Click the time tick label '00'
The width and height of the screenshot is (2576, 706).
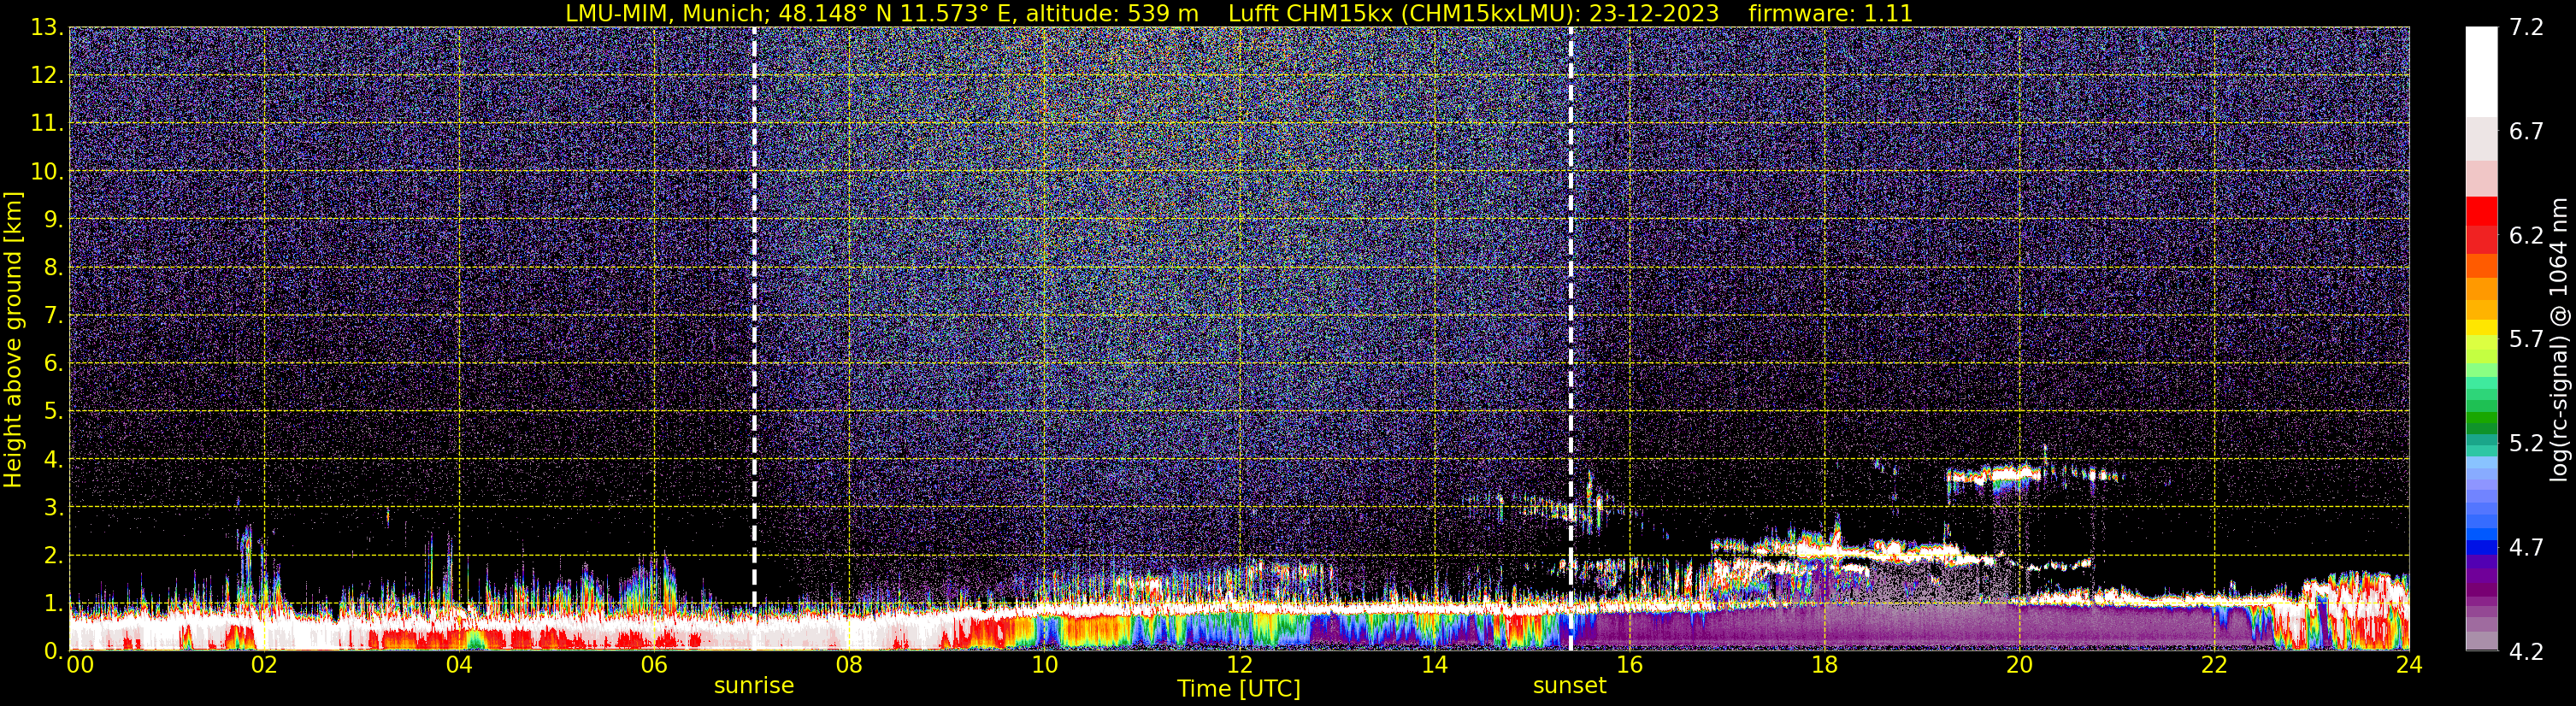pyautogui.click(x=80, y=665)
